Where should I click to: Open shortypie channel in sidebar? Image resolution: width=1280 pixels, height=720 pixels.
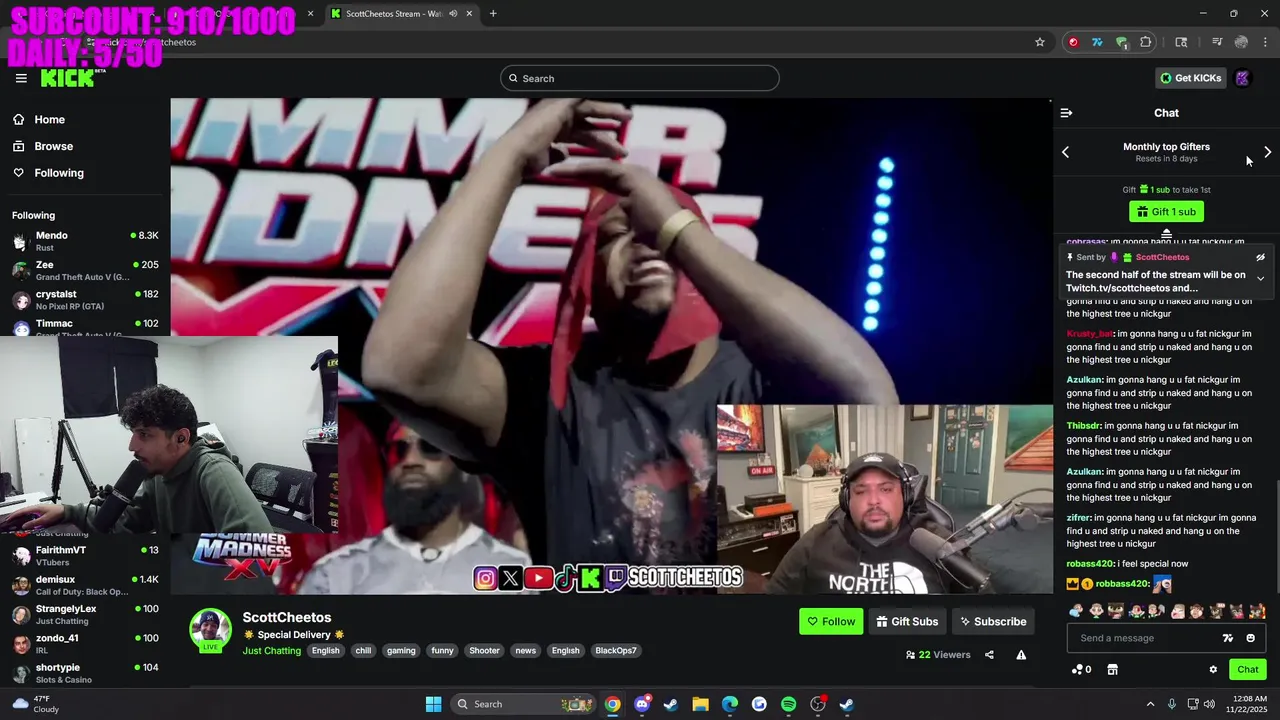pyautogui.click(x=85, y=673)
